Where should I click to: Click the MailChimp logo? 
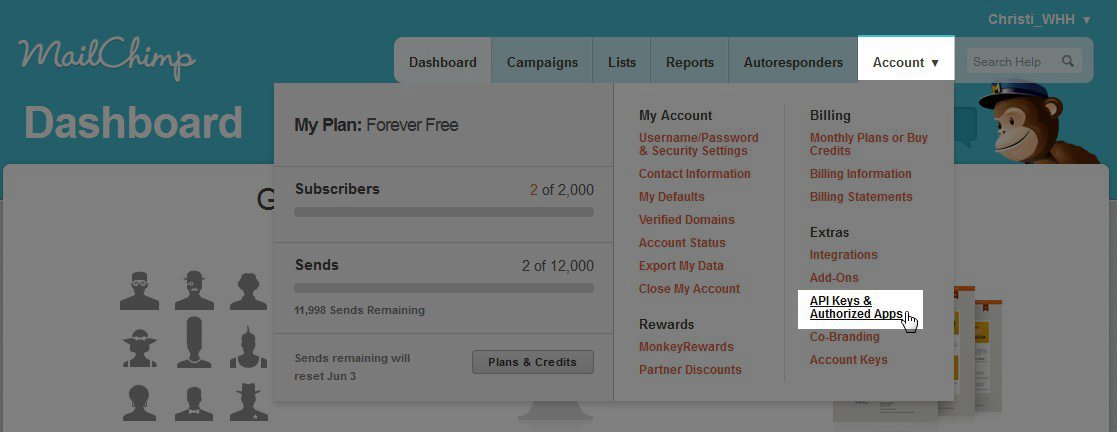tap(105, 58)
